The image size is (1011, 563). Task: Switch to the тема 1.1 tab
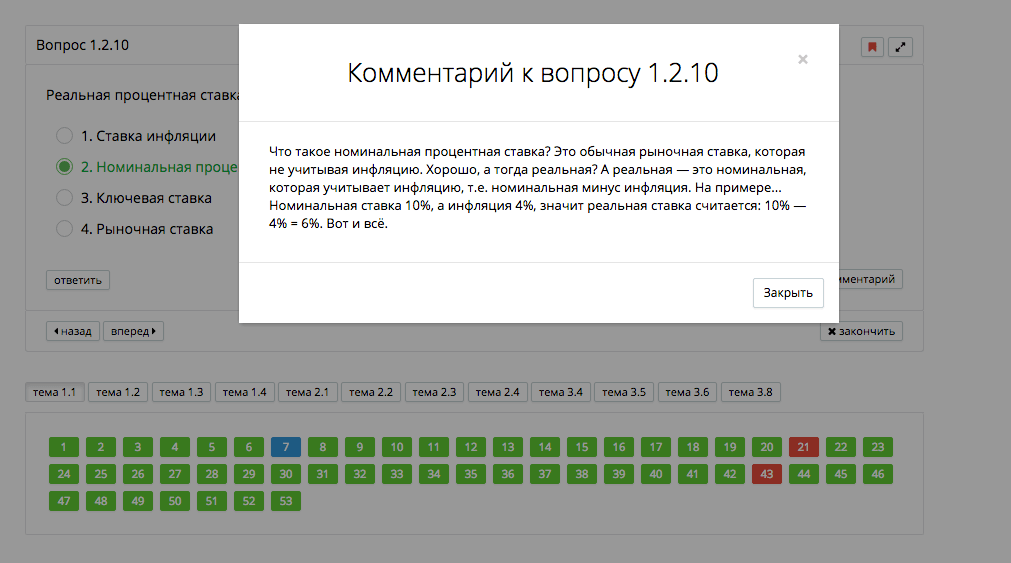[56, 392]
